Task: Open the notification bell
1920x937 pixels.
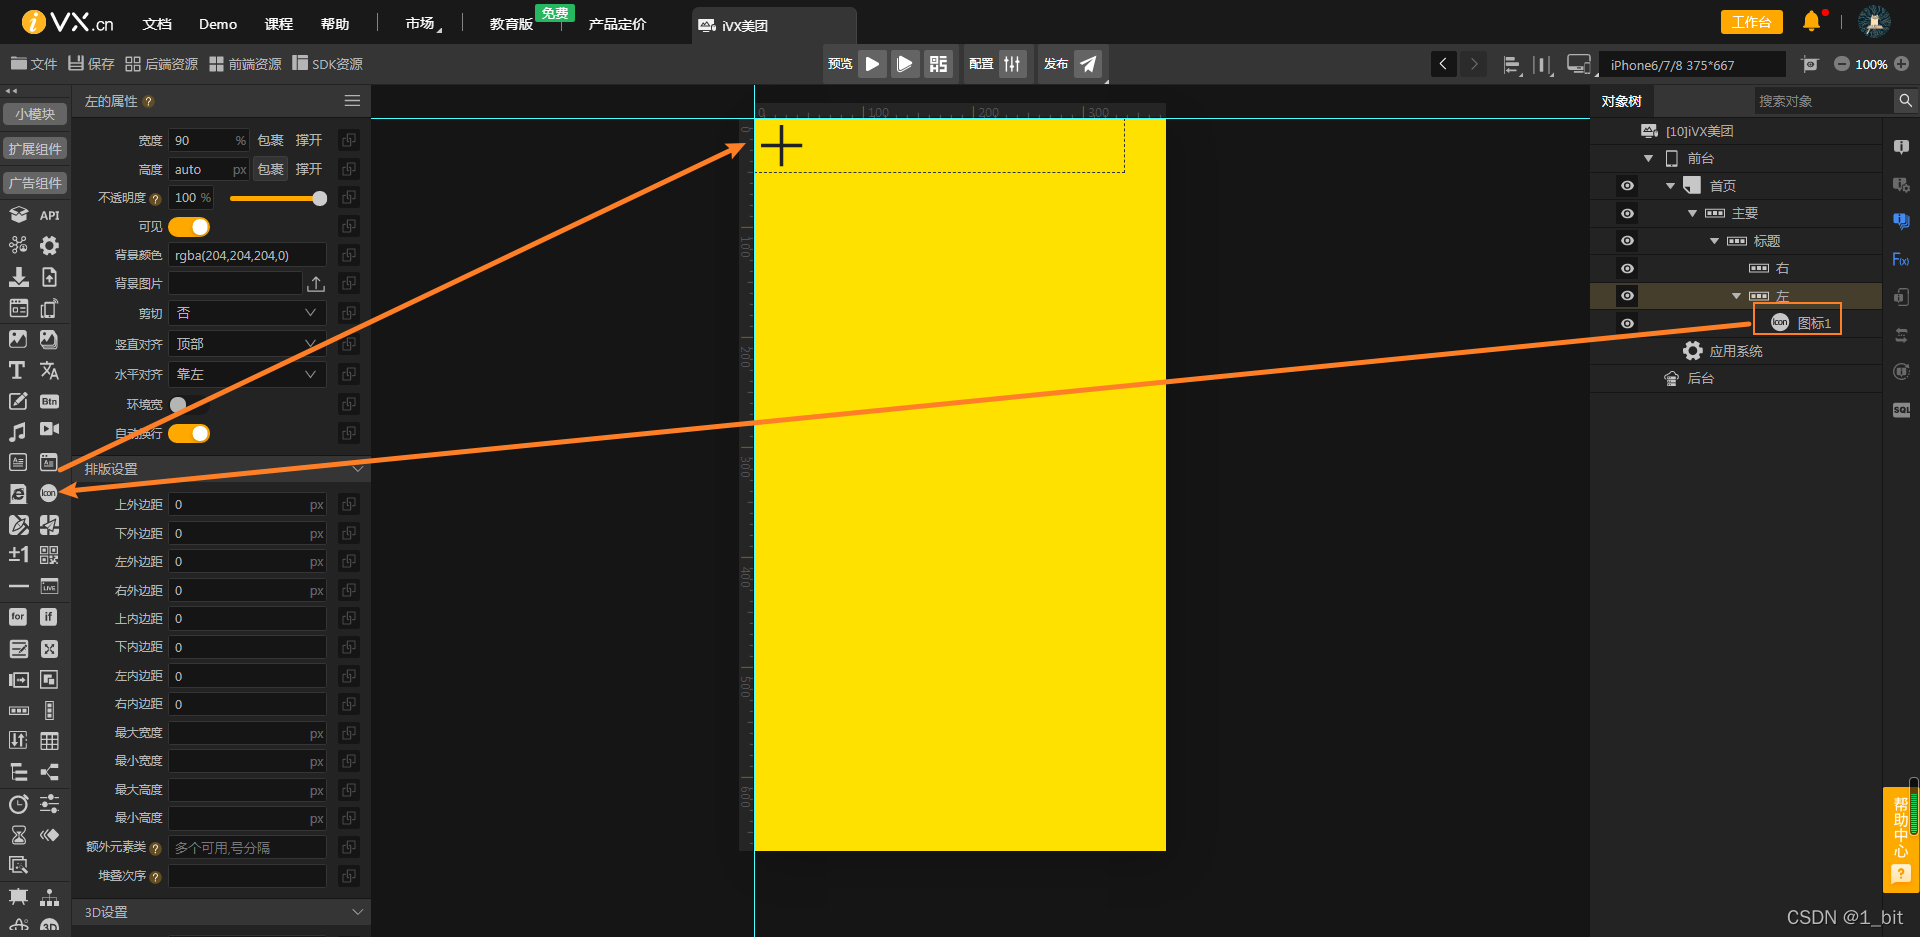Action: pos(1811,21)
